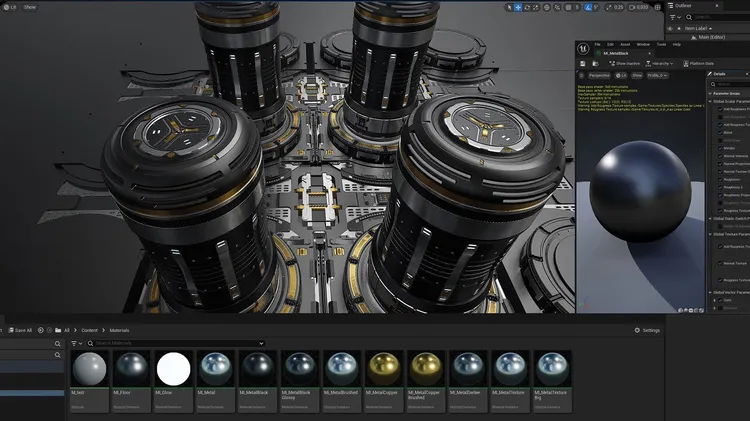This screenshot has height=421, width=750.
Task: Open the Edit menu in material editor
Action: click(x=610, y=44)
